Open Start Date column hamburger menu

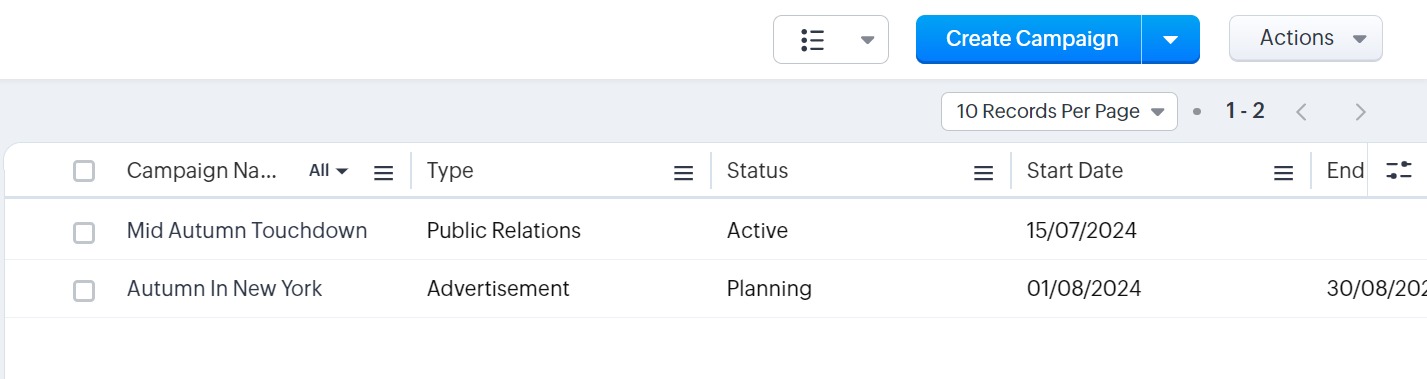pos(1283,173)
